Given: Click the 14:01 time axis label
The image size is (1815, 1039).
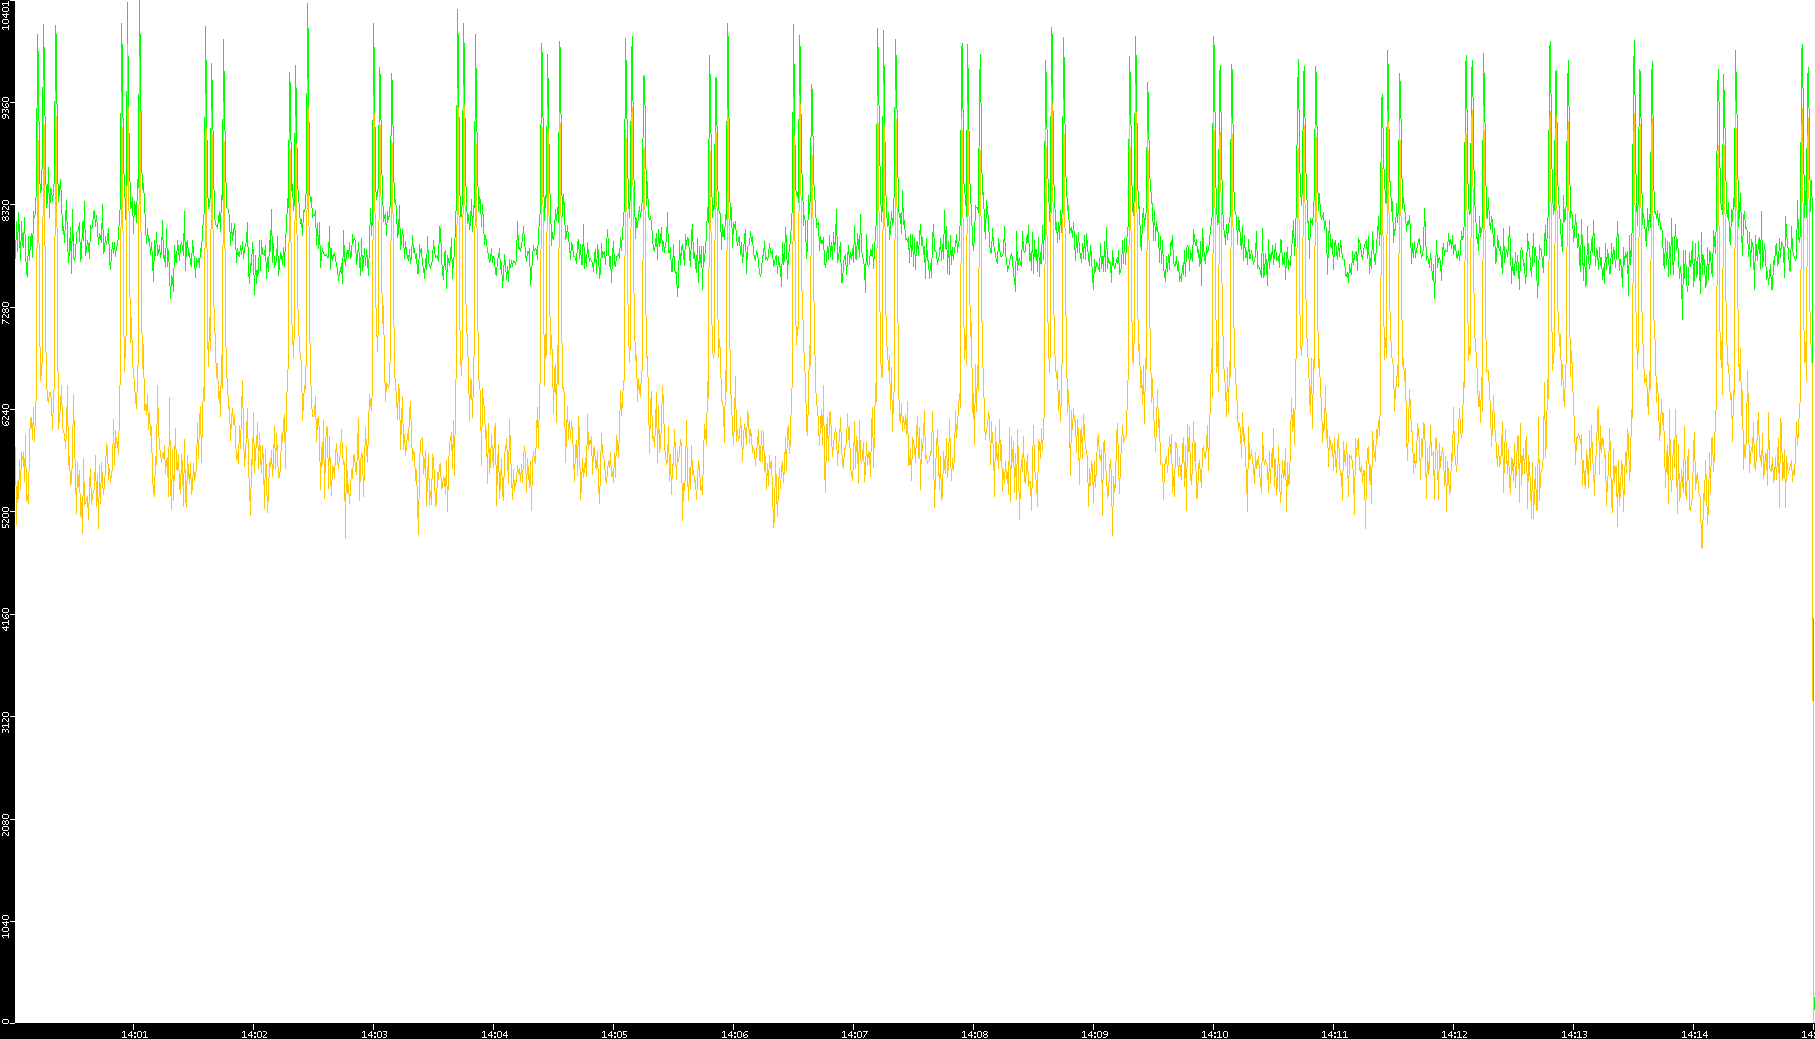Looking at the screenshot, I should (134, 1033).
